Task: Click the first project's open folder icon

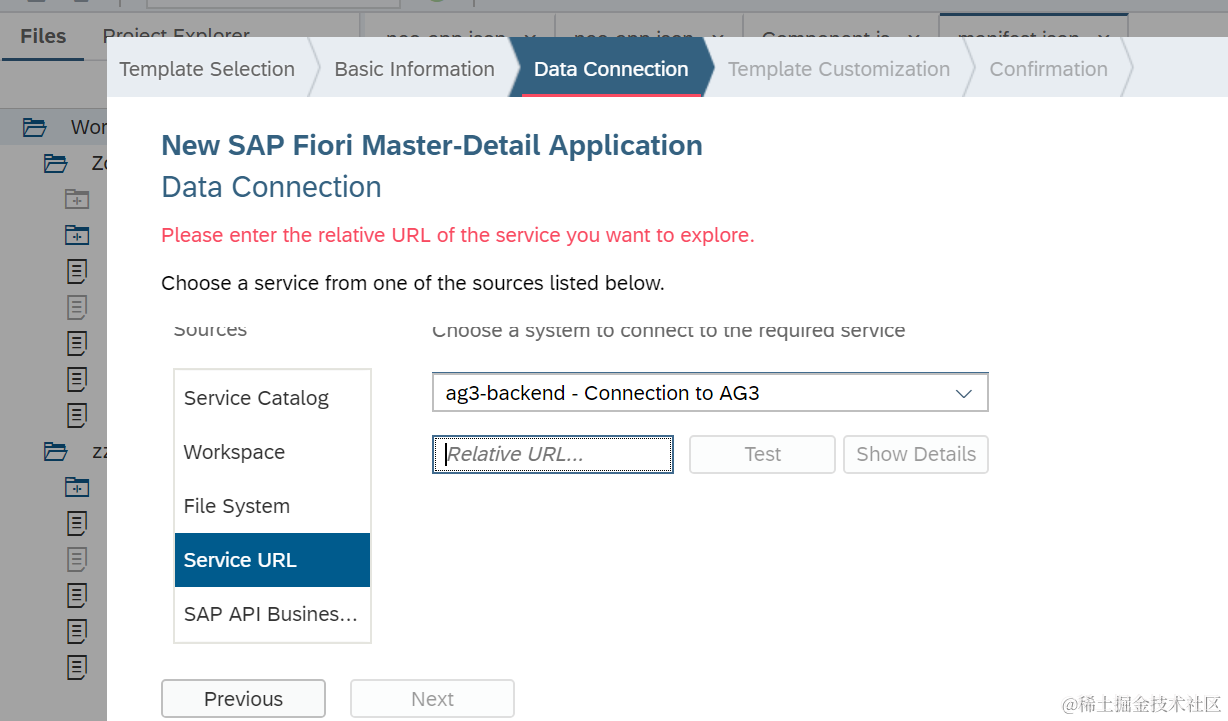Action: point(56,163)
